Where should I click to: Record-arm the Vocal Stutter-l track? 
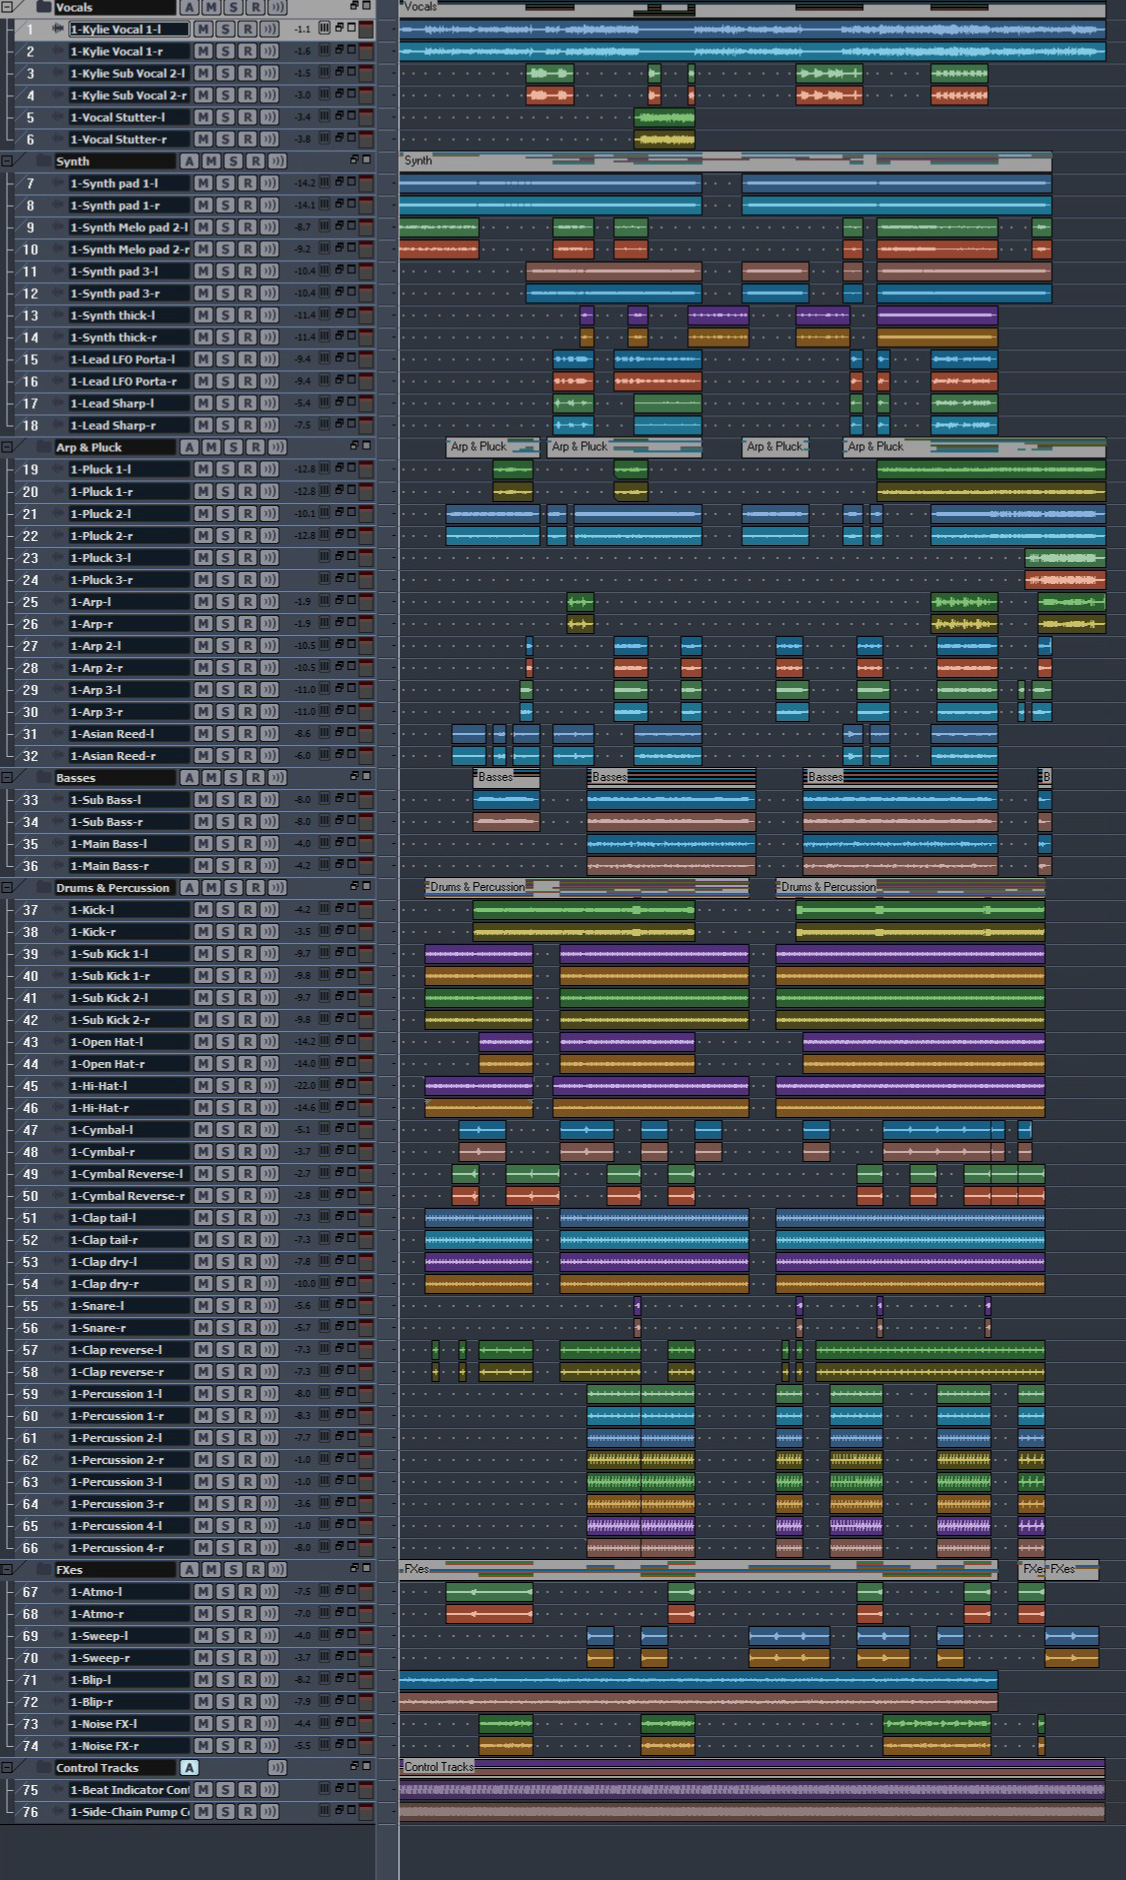point(247,117)
